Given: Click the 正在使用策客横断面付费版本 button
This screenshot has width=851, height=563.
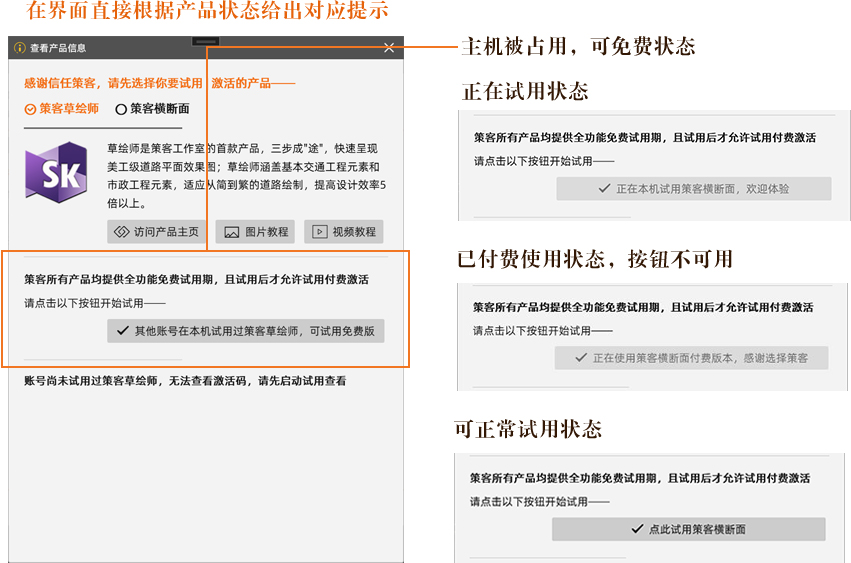Looking at the screenshot, I should coord(691,358).
